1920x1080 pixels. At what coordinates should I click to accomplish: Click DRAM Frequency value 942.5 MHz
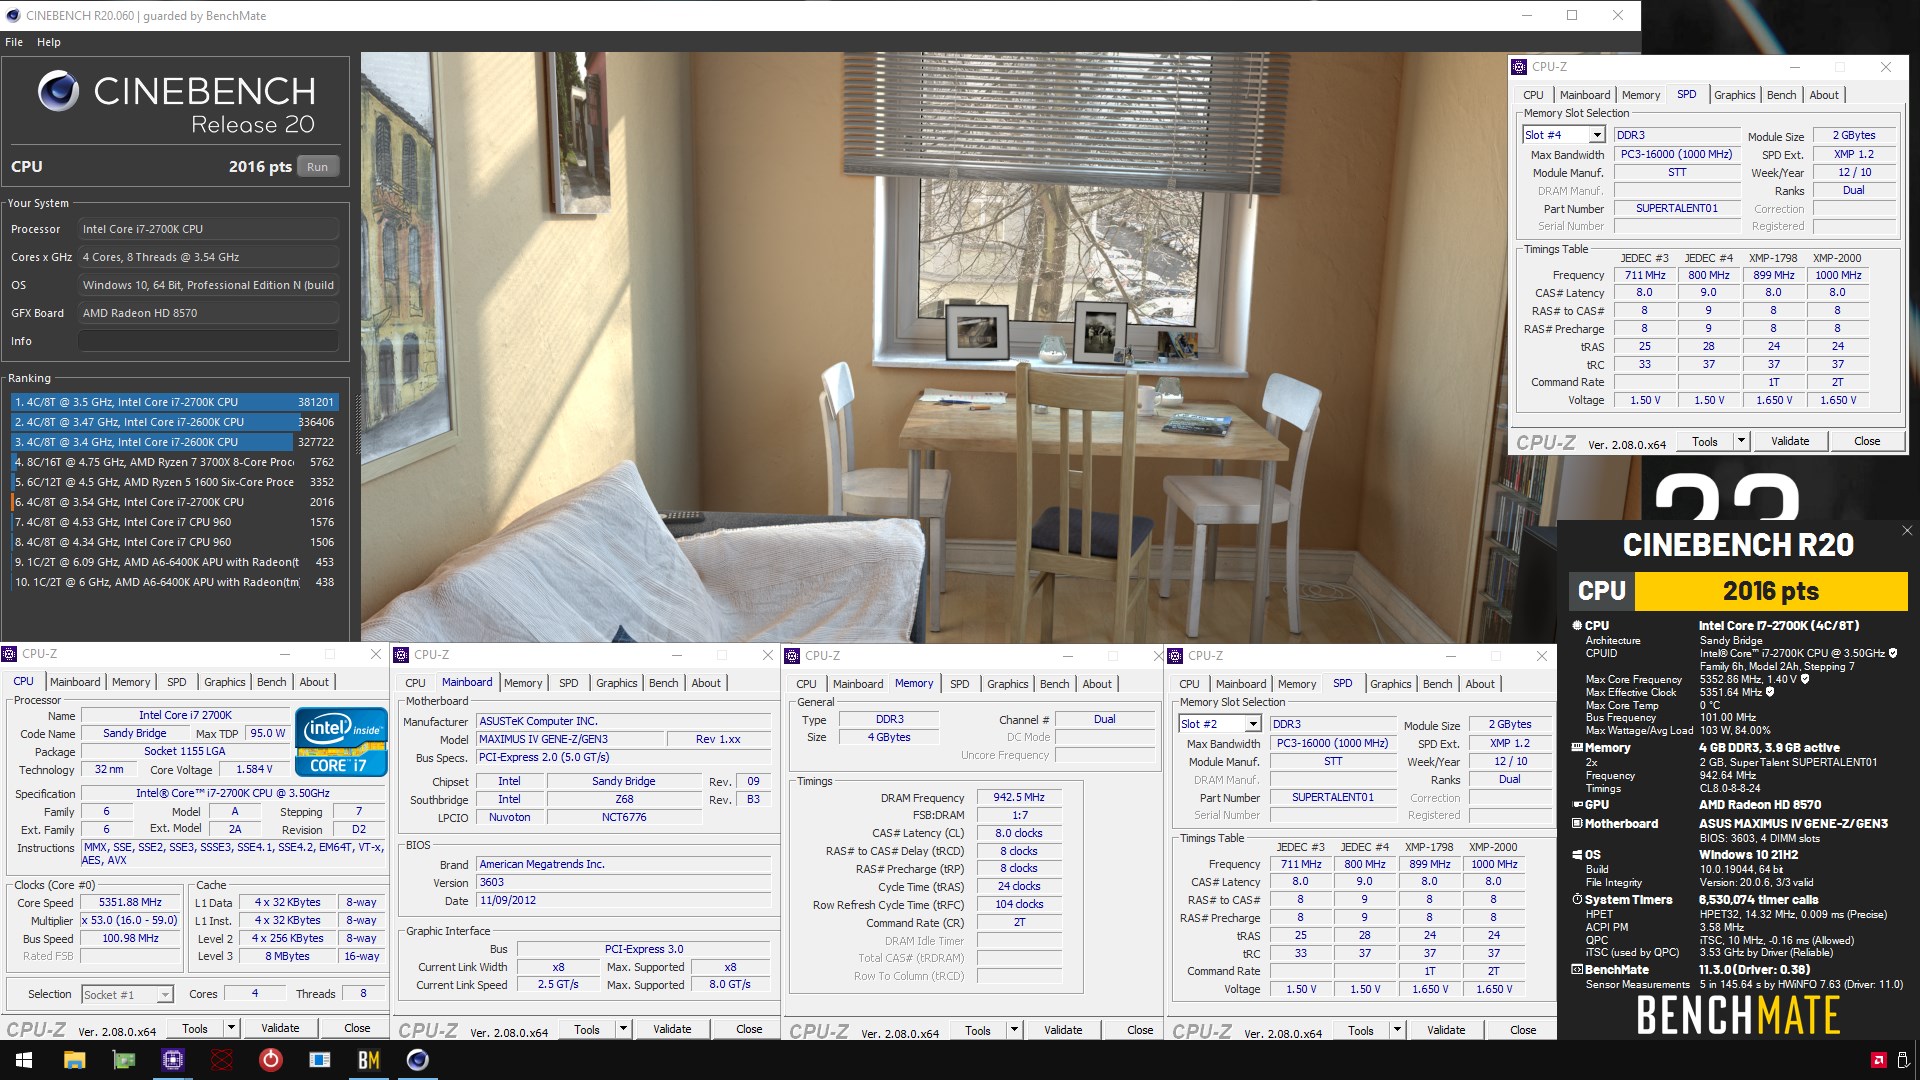1018,798
